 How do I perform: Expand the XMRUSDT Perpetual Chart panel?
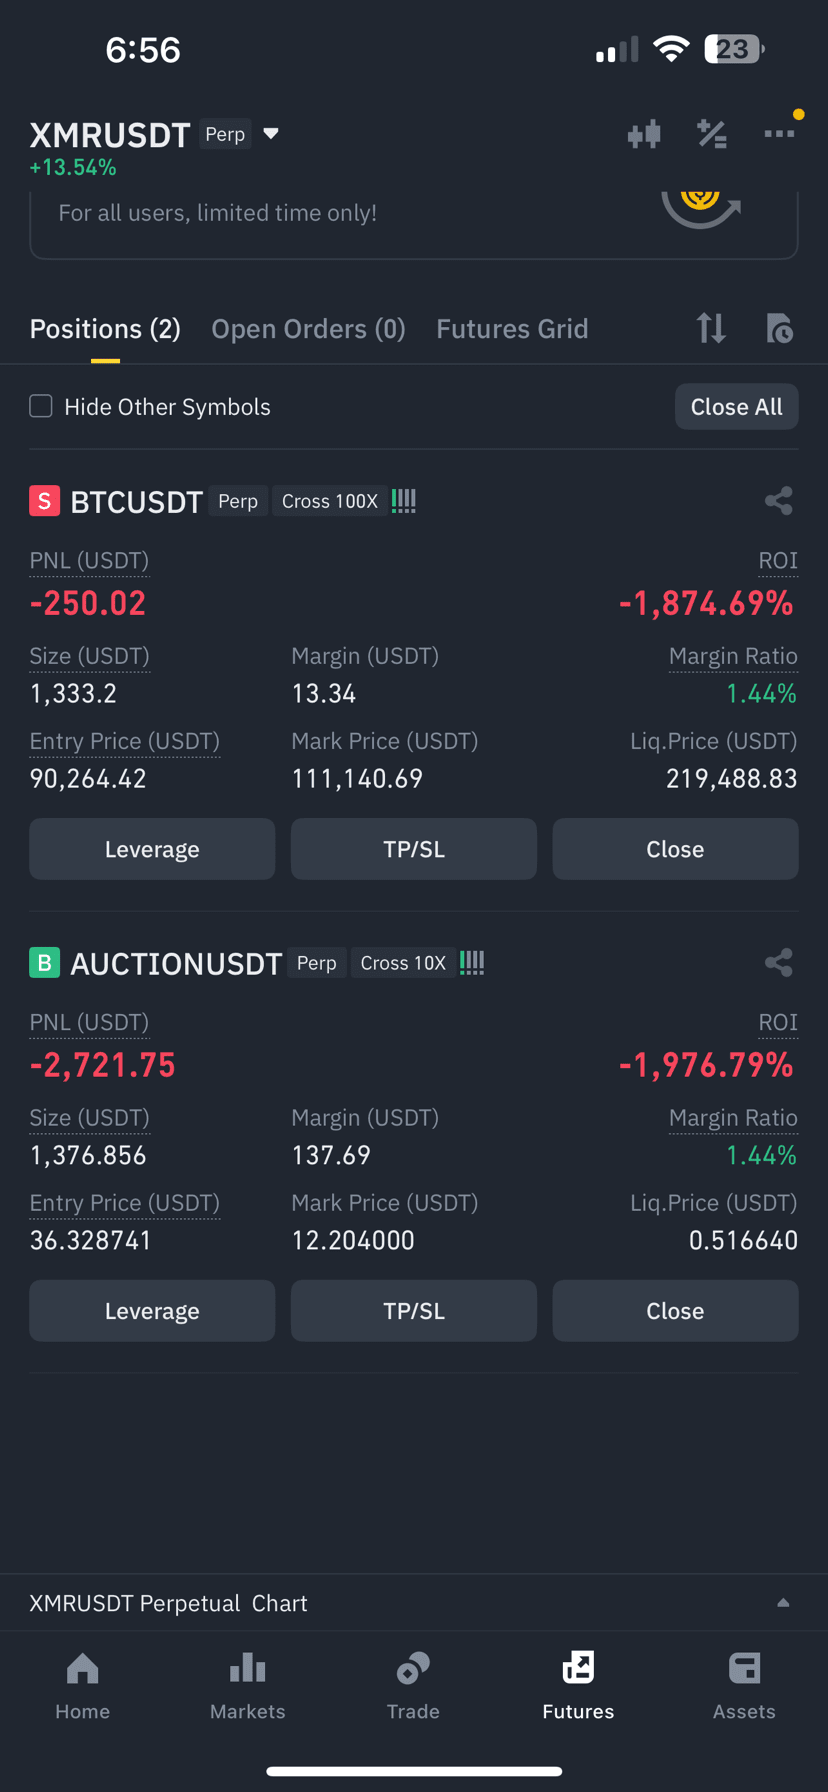tap(414, 1603)
